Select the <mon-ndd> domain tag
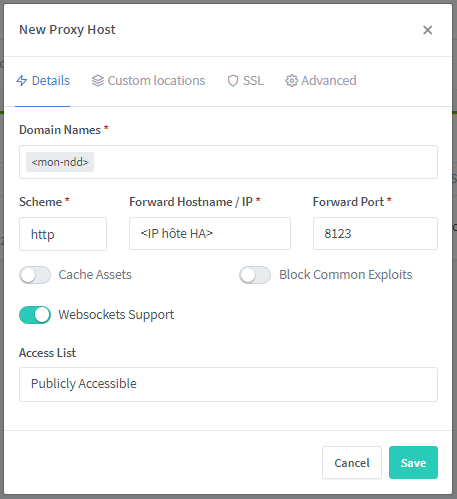 point(60,162)
